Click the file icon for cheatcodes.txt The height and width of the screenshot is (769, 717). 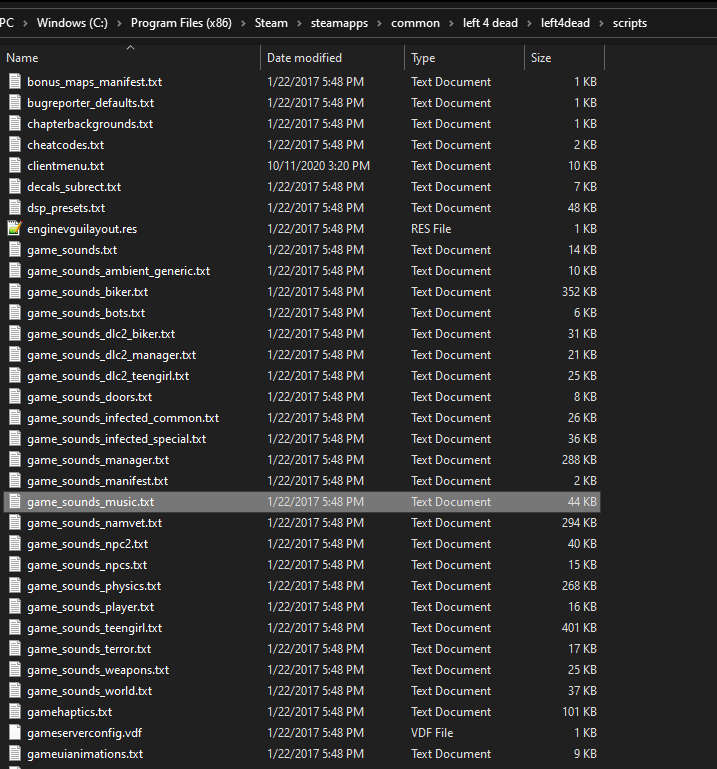click(x=15, y=145)
